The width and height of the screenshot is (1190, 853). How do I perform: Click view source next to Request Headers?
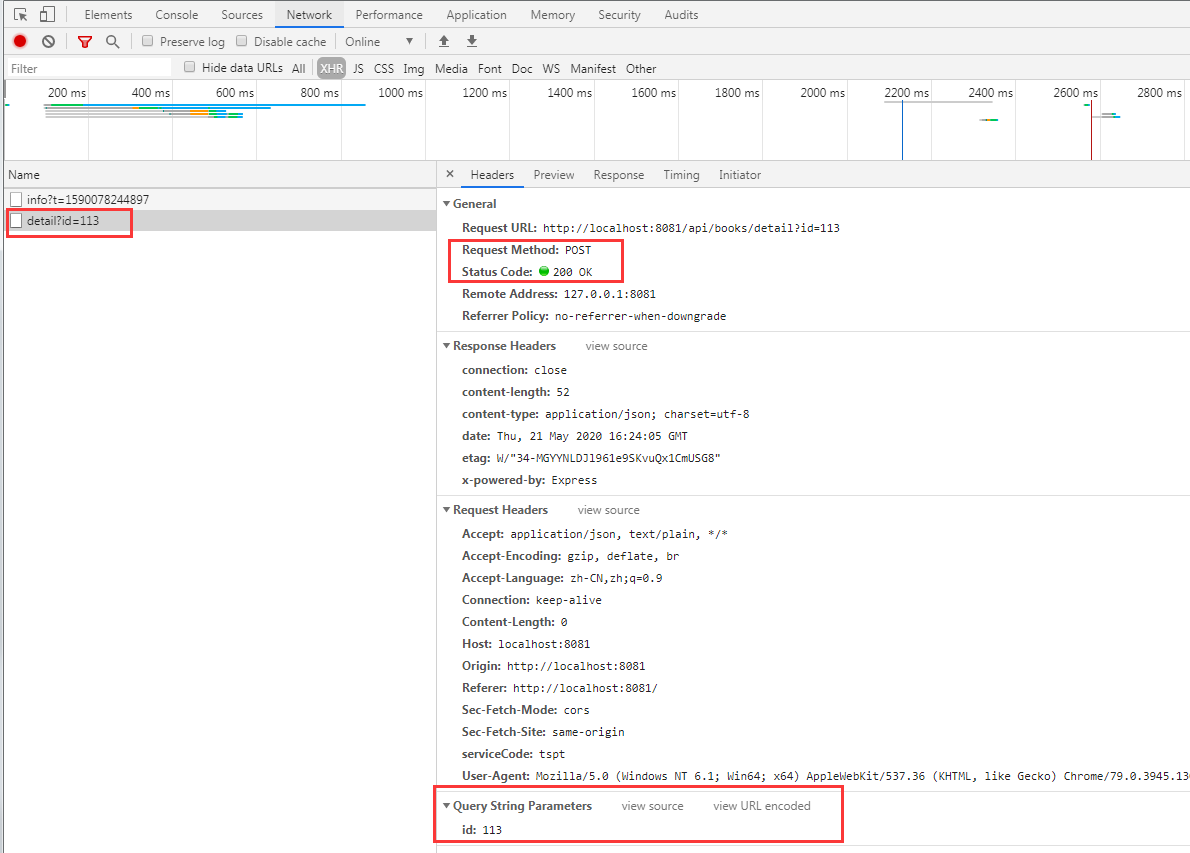[x=609, y=510]
